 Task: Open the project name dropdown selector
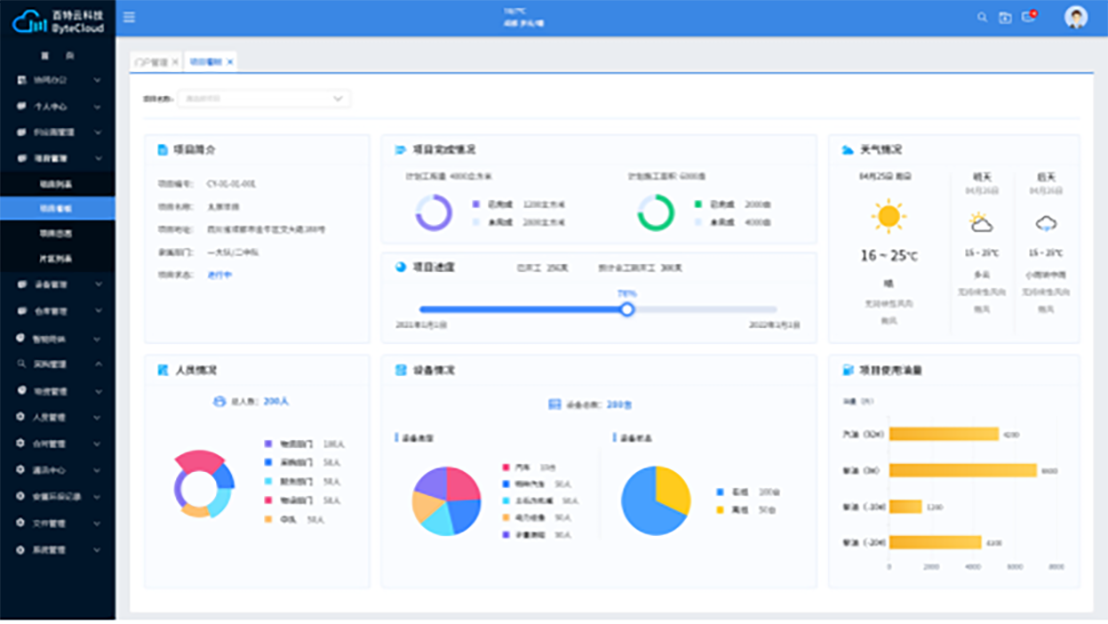click(x=264, y=99)
